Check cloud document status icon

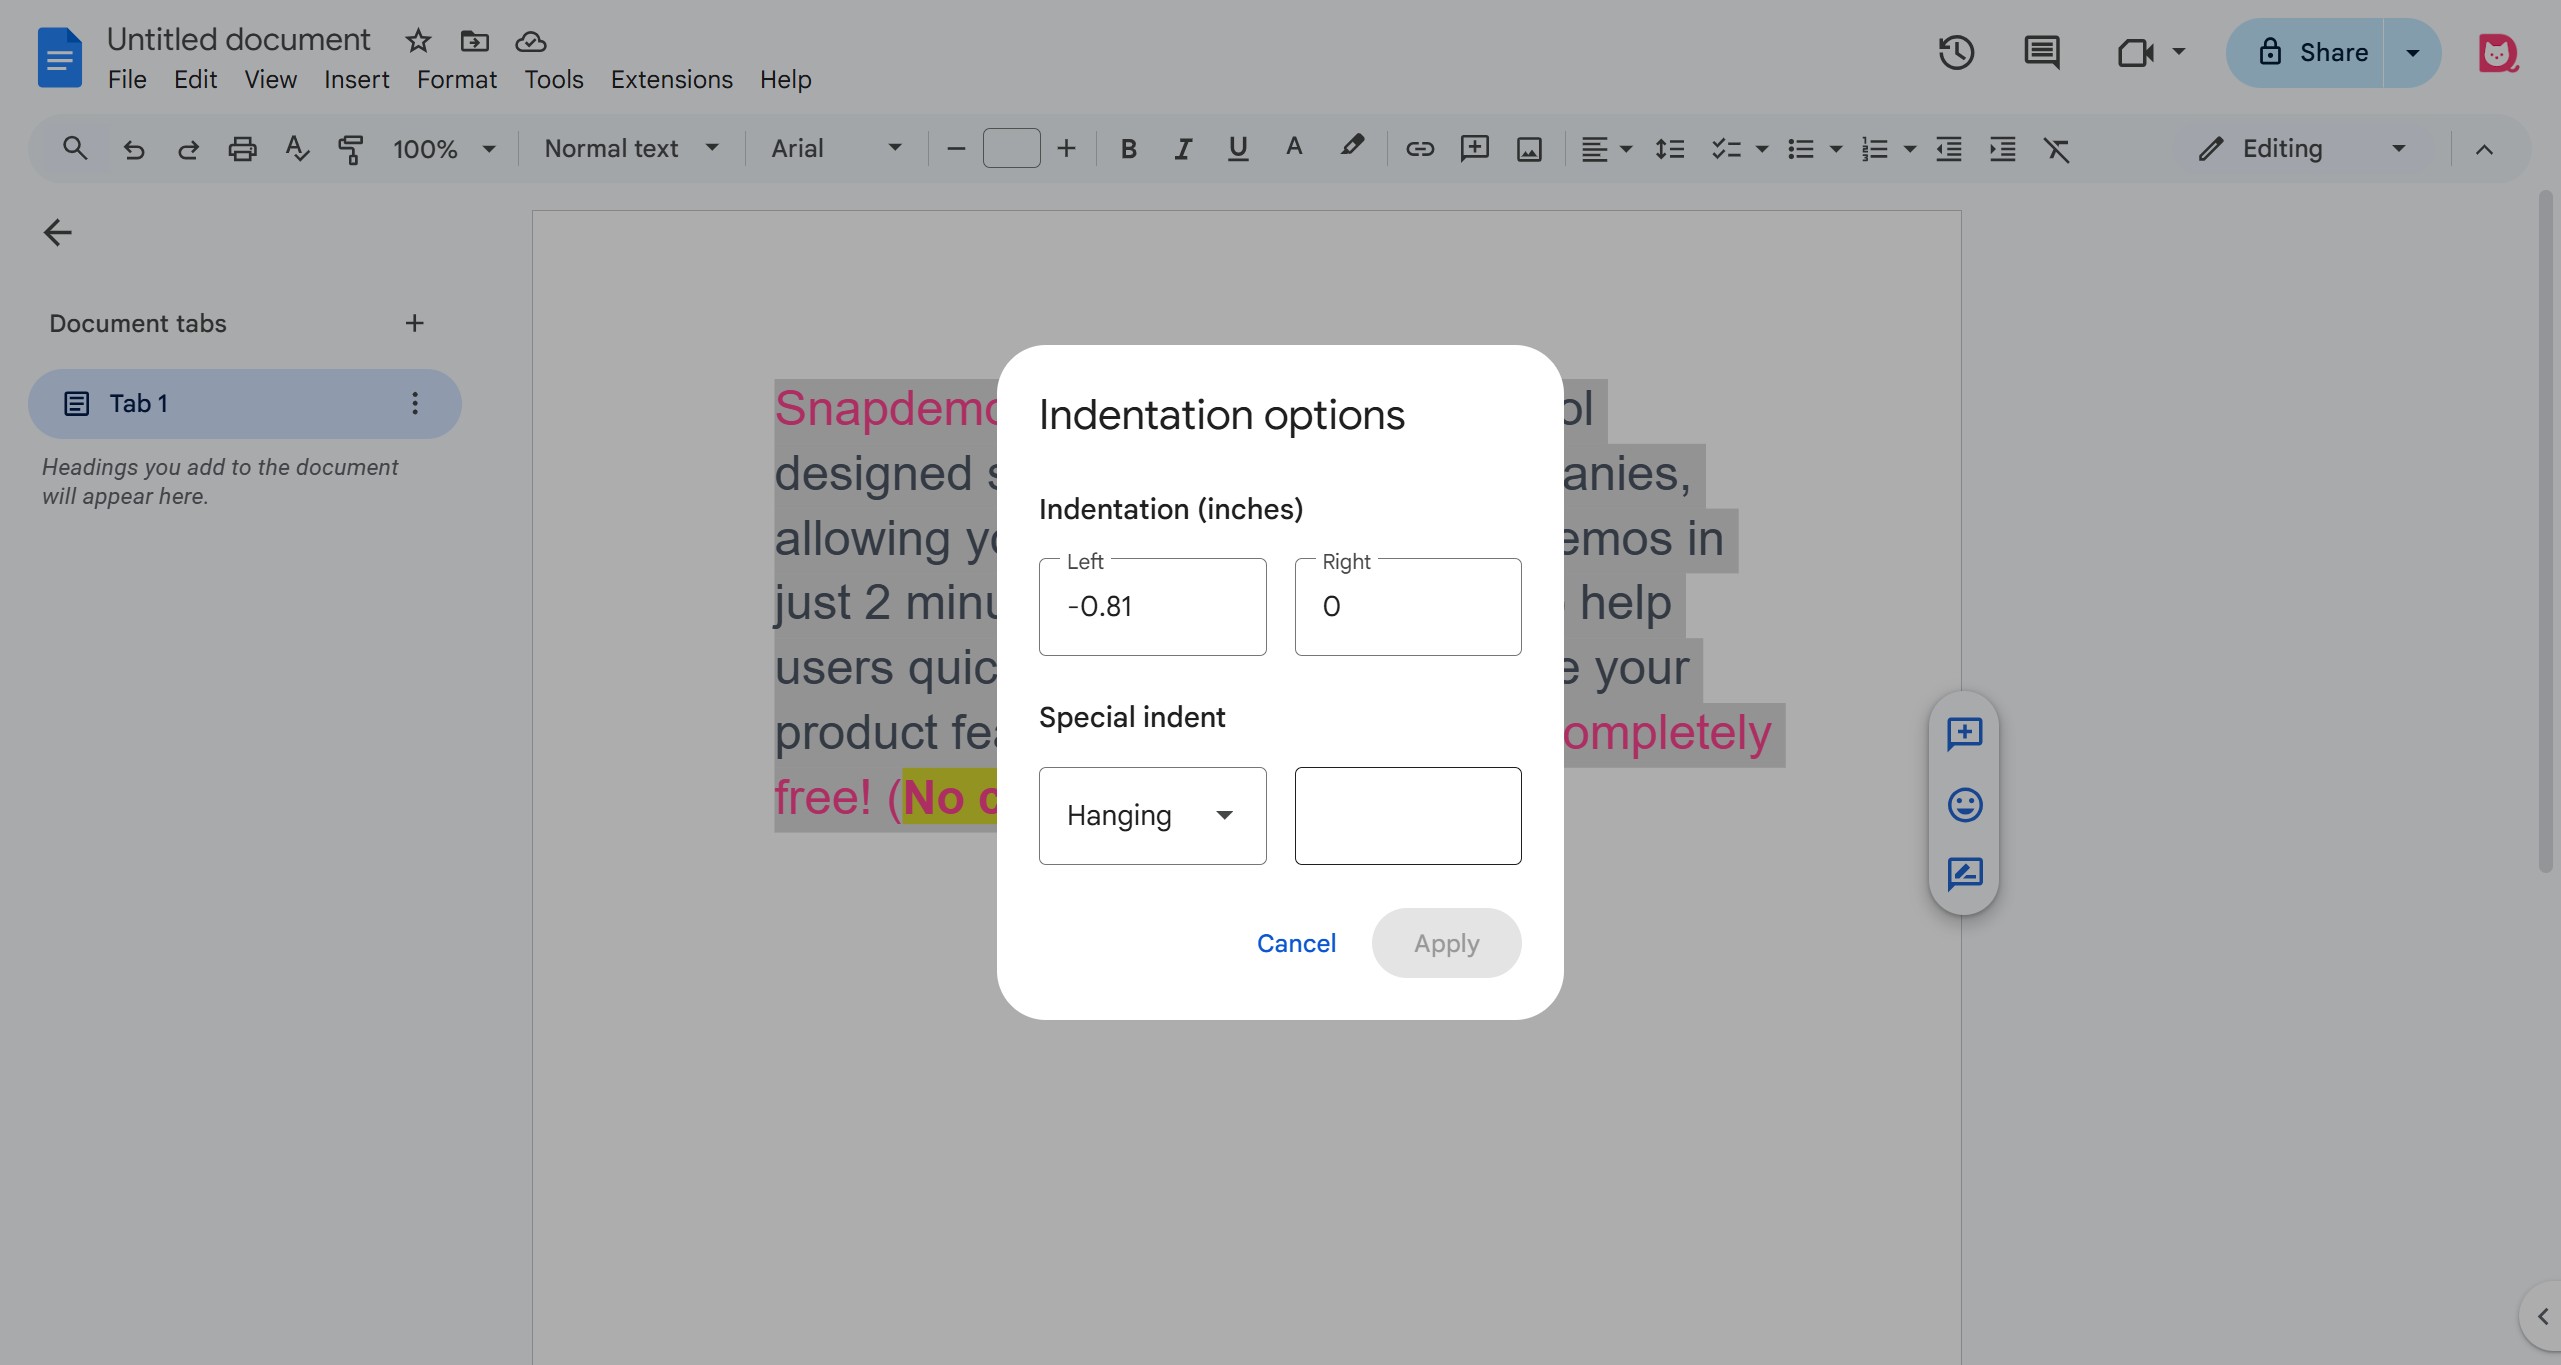point(530,41)
